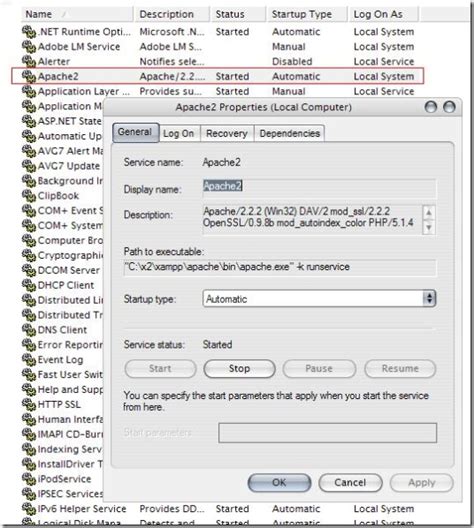The height and width of the screenshot is (528, 474).
Task: Select the Adobe LM Service row name
Action: (79, 47)
